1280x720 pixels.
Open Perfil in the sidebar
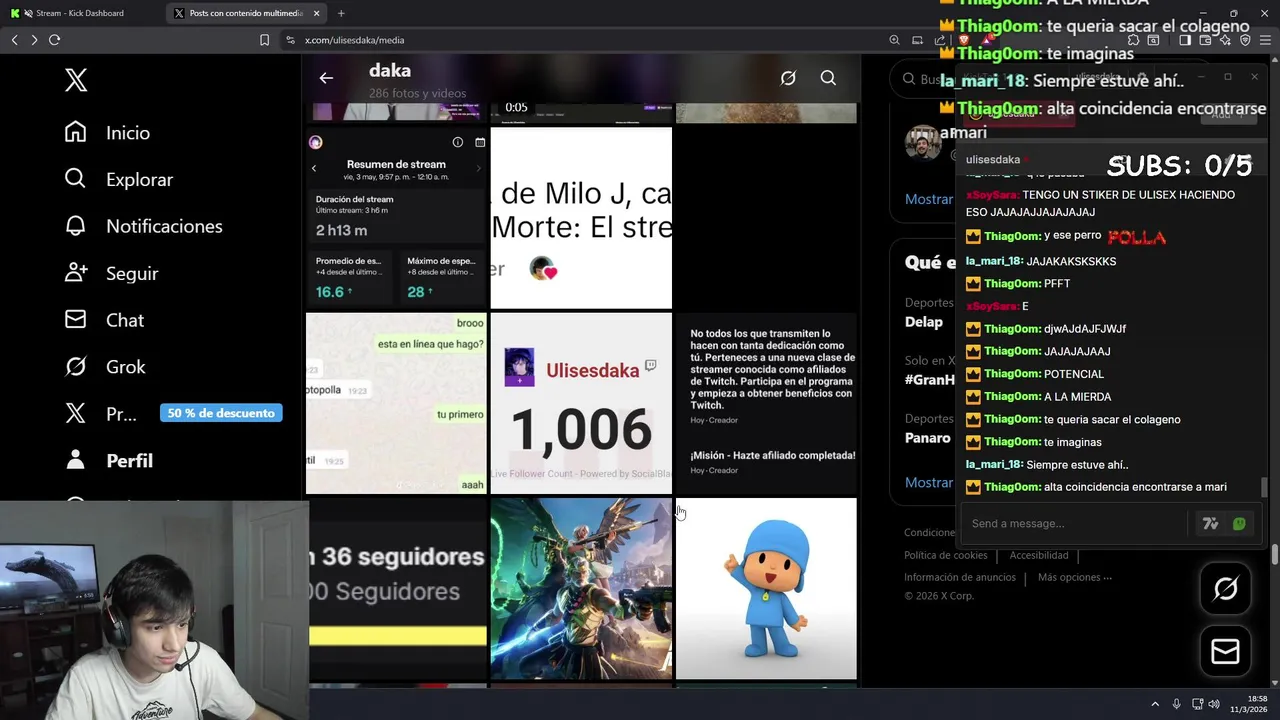pyautogui.click(x=130, y=461)
